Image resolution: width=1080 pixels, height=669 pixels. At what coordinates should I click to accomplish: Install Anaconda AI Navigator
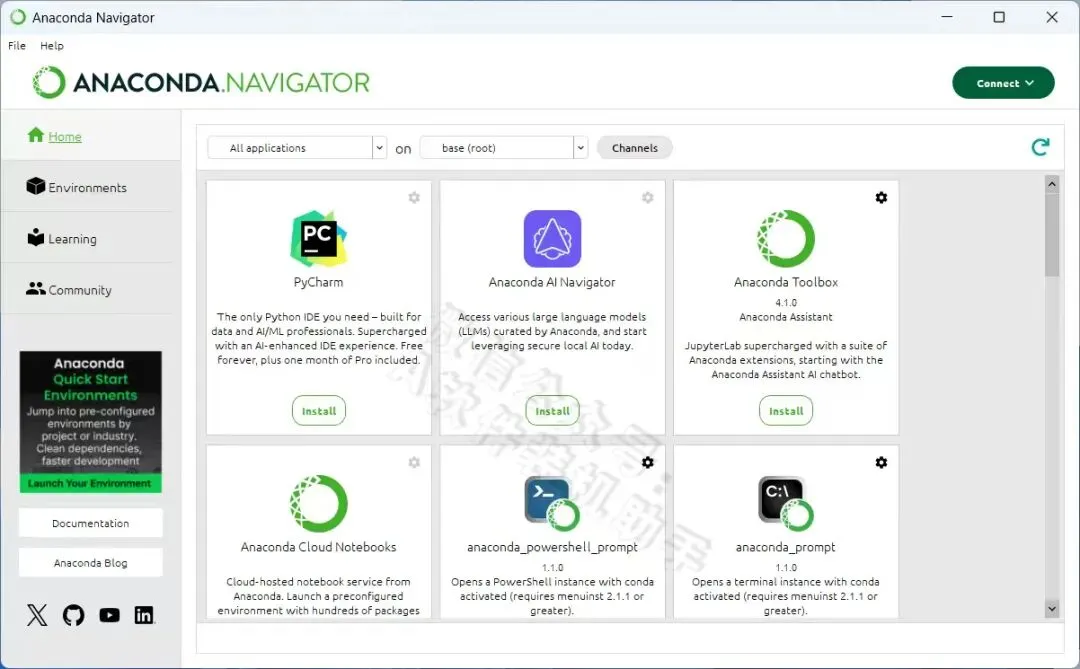552,411
